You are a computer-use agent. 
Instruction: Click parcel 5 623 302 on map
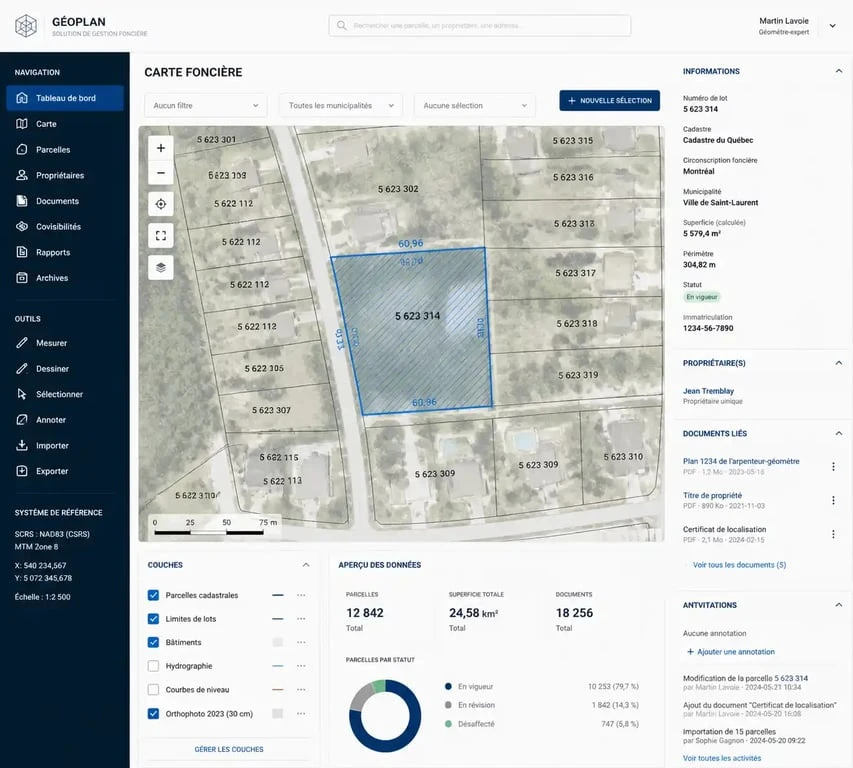pyautogui.click(x=398, y=189)
